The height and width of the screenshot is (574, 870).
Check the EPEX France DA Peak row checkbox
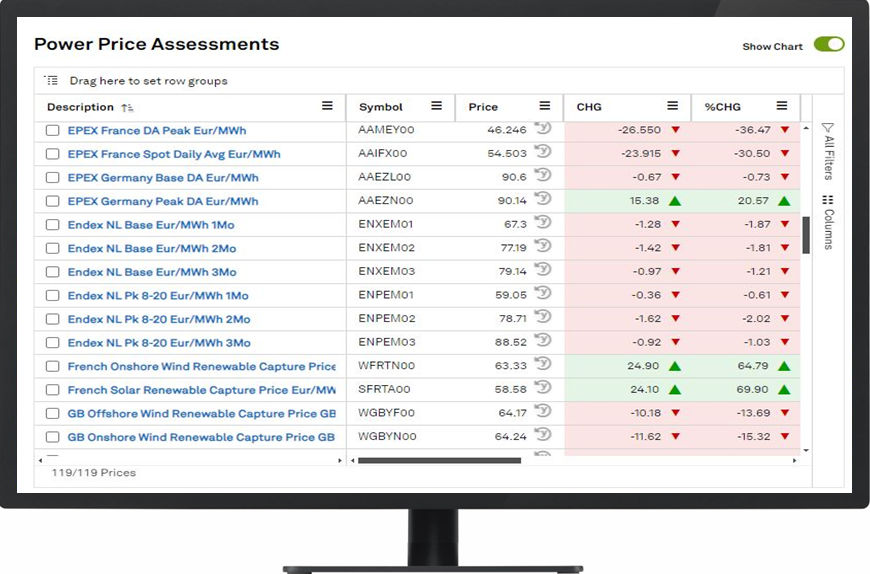[x=53, y=130]
